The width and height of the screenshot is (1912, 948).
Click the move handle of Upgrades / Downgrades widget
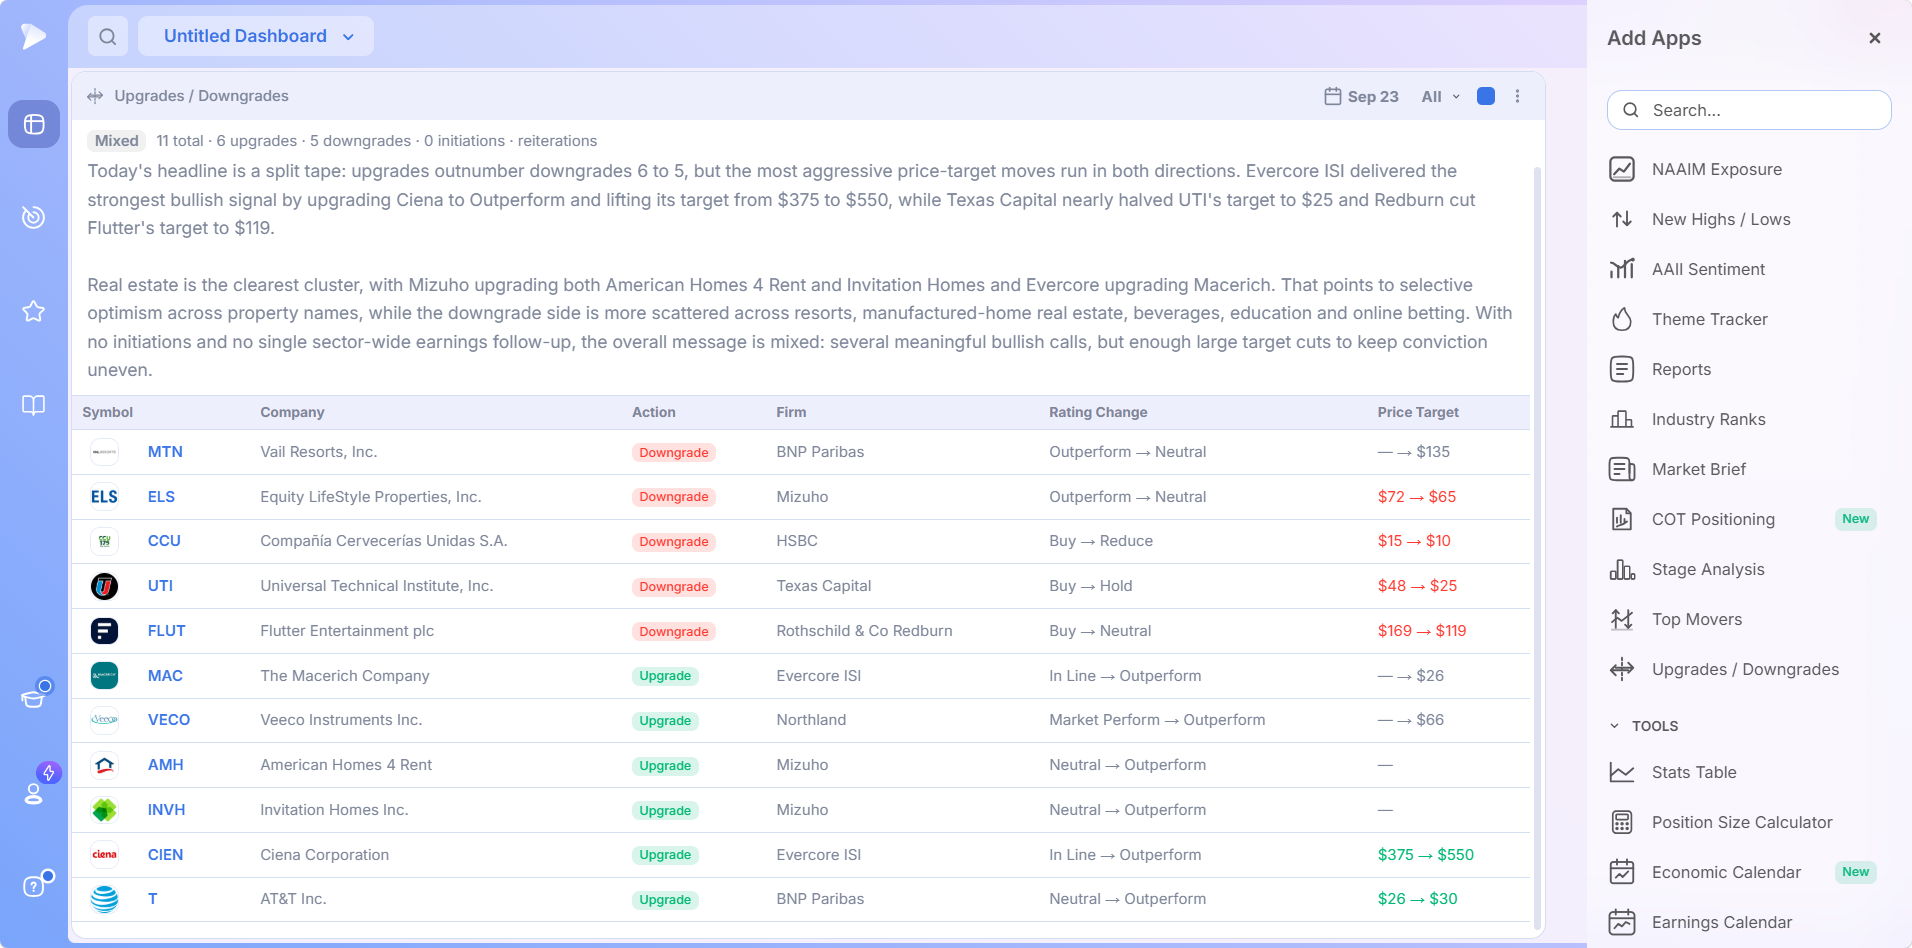[95, 96]
